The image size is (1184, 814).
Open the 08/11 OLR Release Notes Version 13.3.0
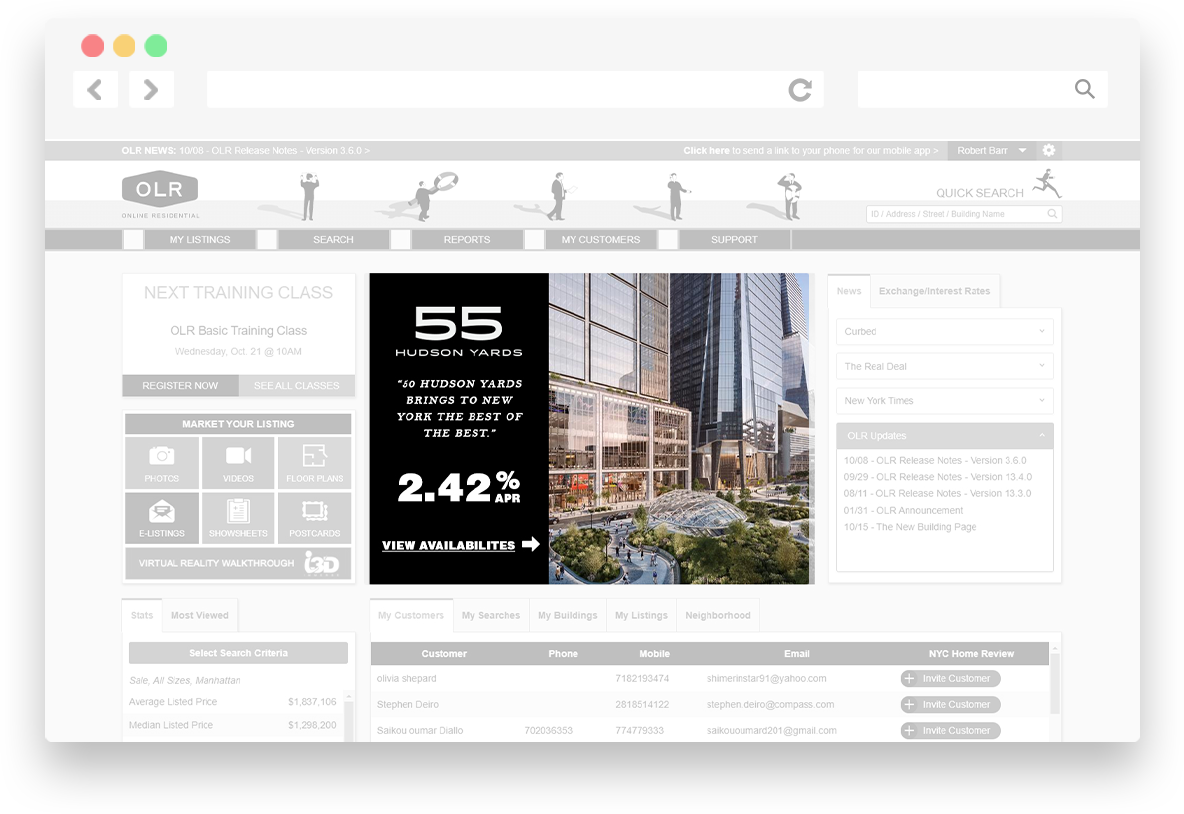(x=937, y=494)
